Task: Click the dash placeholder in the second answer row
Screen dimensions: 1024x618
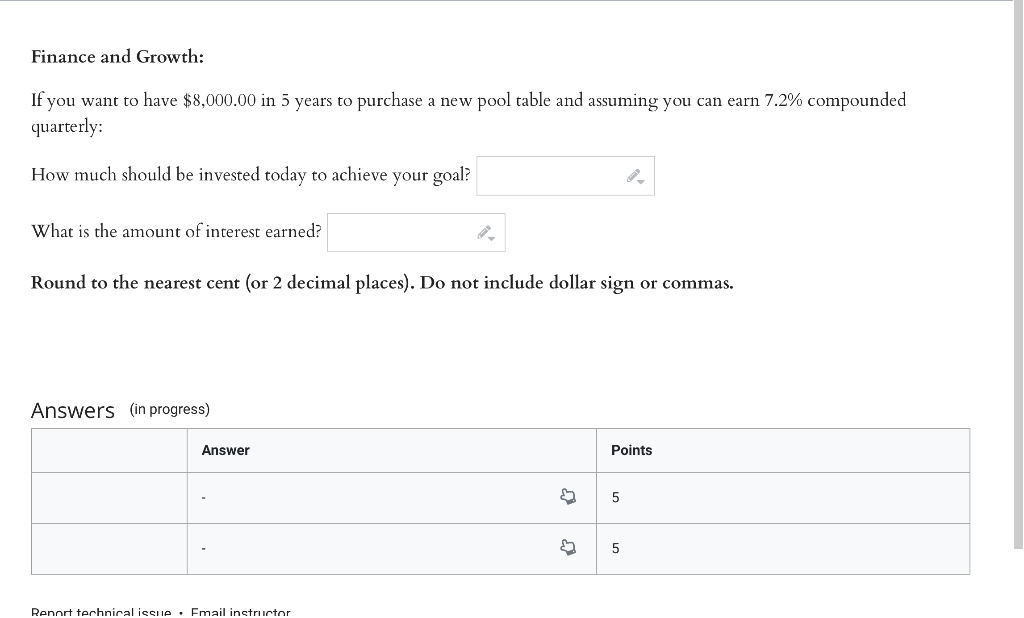Action: (x=204, y=549)
